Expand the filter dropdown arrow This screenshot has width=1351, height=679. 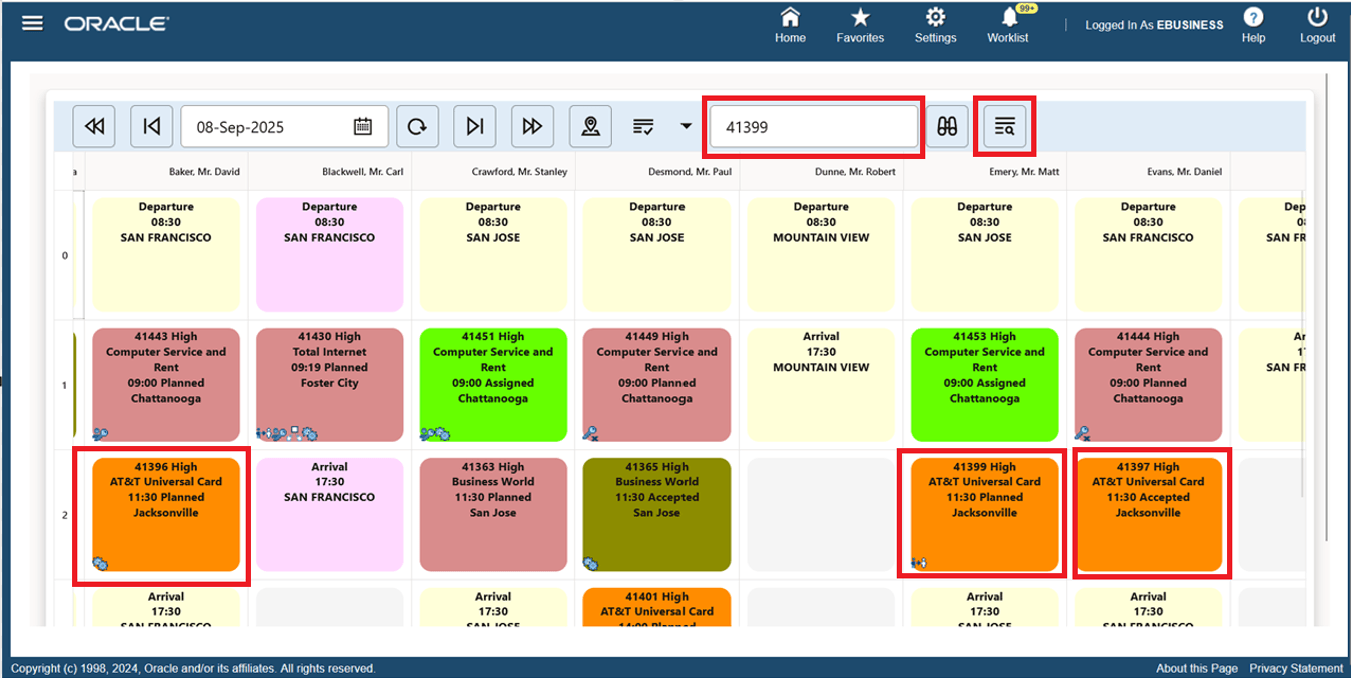pyautogui.click(x=685, y=128)
